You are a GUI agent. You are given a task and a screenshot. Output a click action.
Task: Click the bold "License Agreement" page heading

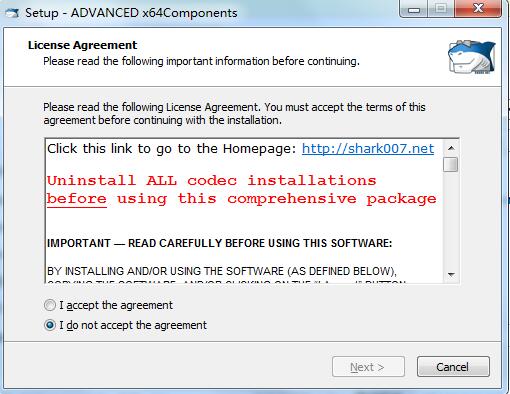[82, 45]
